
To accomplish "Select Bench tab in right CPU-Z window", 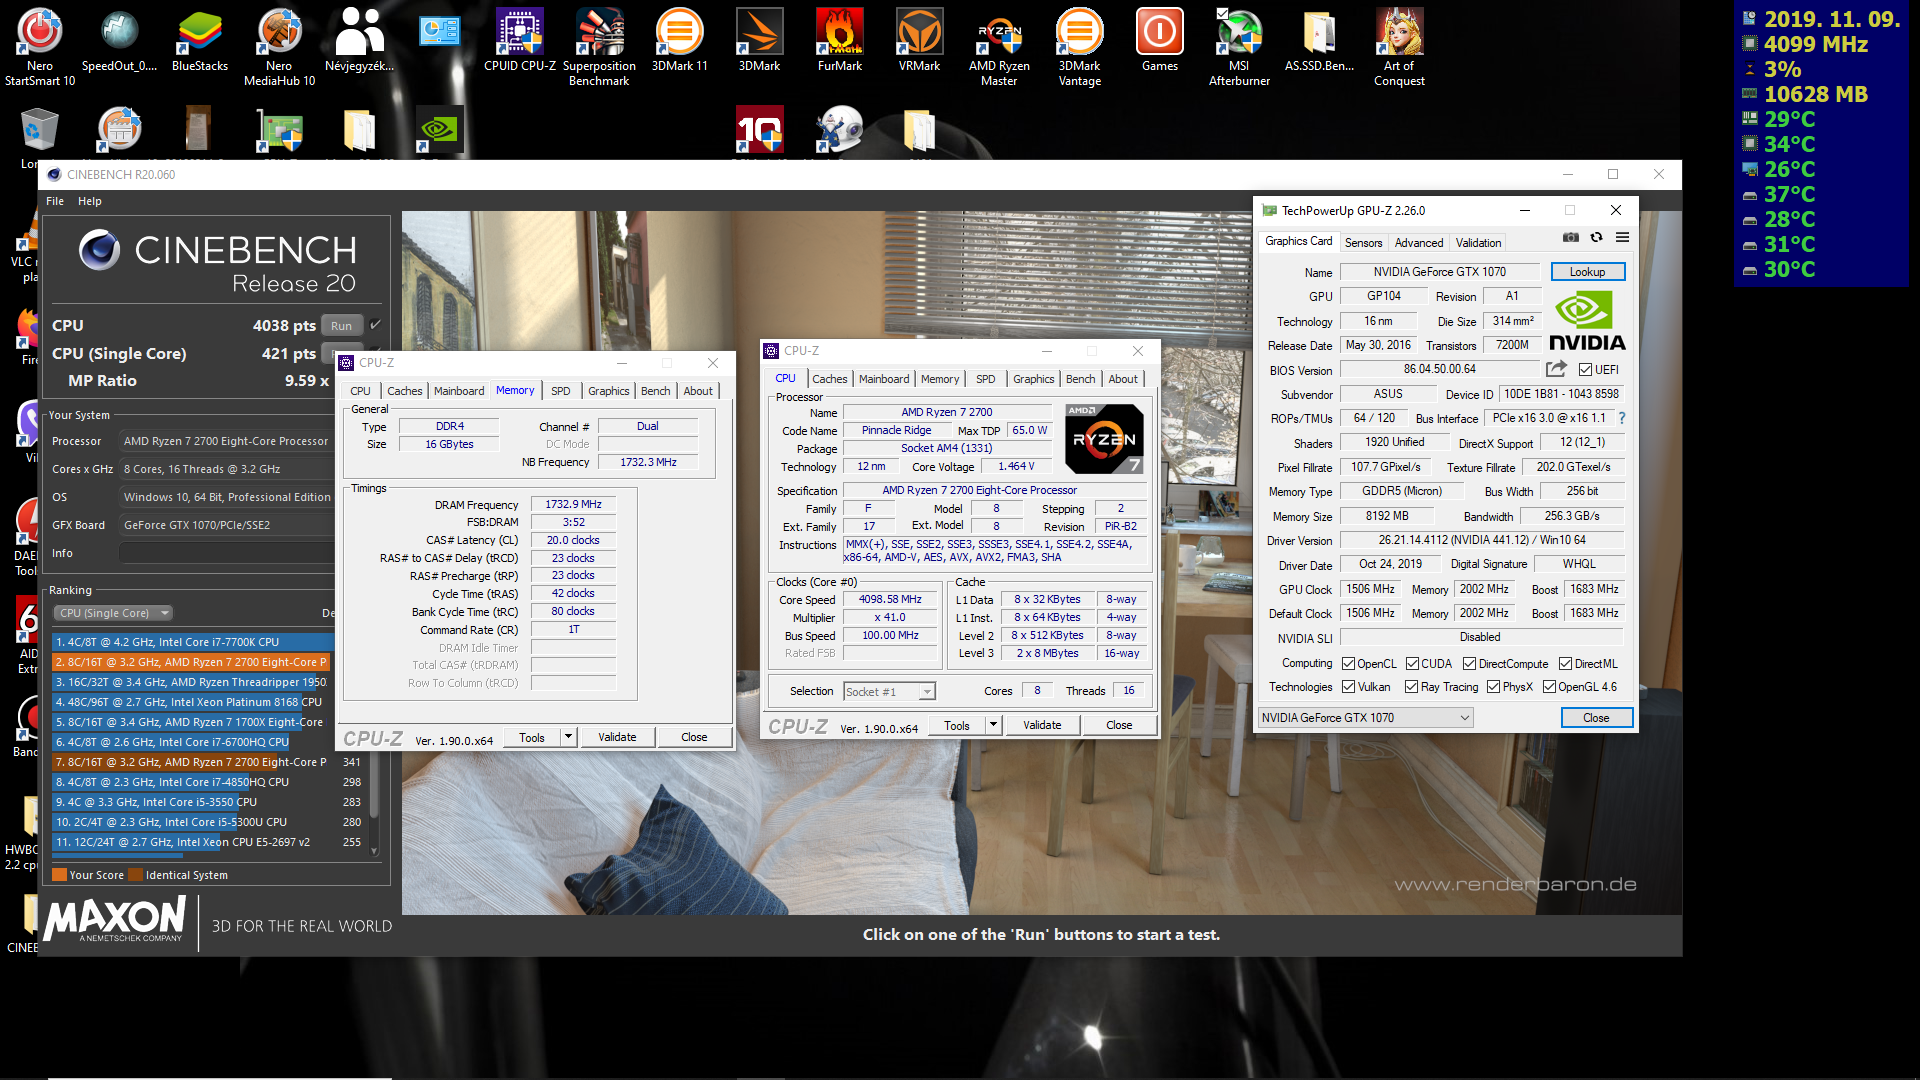I will coord(1080,379).
